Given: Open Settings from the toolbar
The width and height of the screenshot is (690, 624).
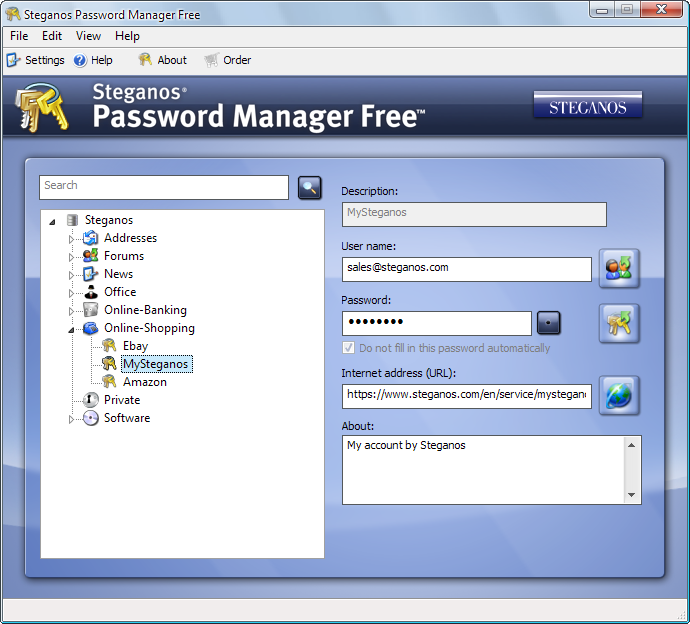Looking at the screenshot, I should (36, 60).
